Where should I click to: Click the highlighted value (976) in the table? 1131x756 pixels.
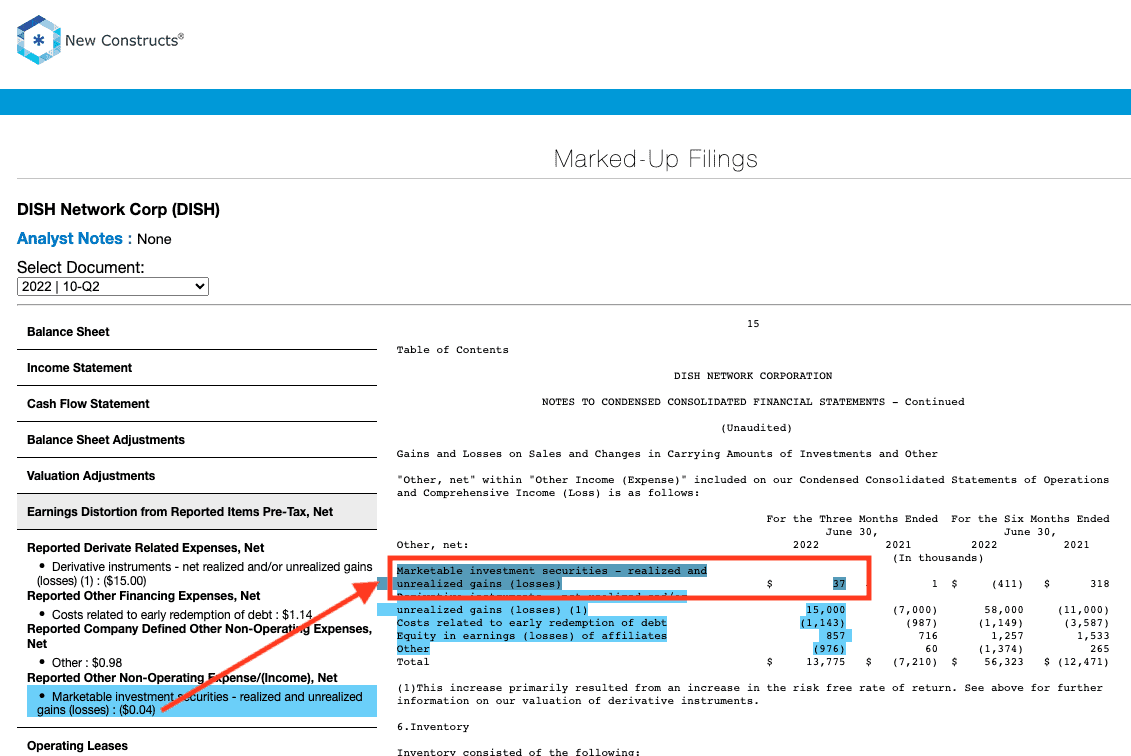829,649
